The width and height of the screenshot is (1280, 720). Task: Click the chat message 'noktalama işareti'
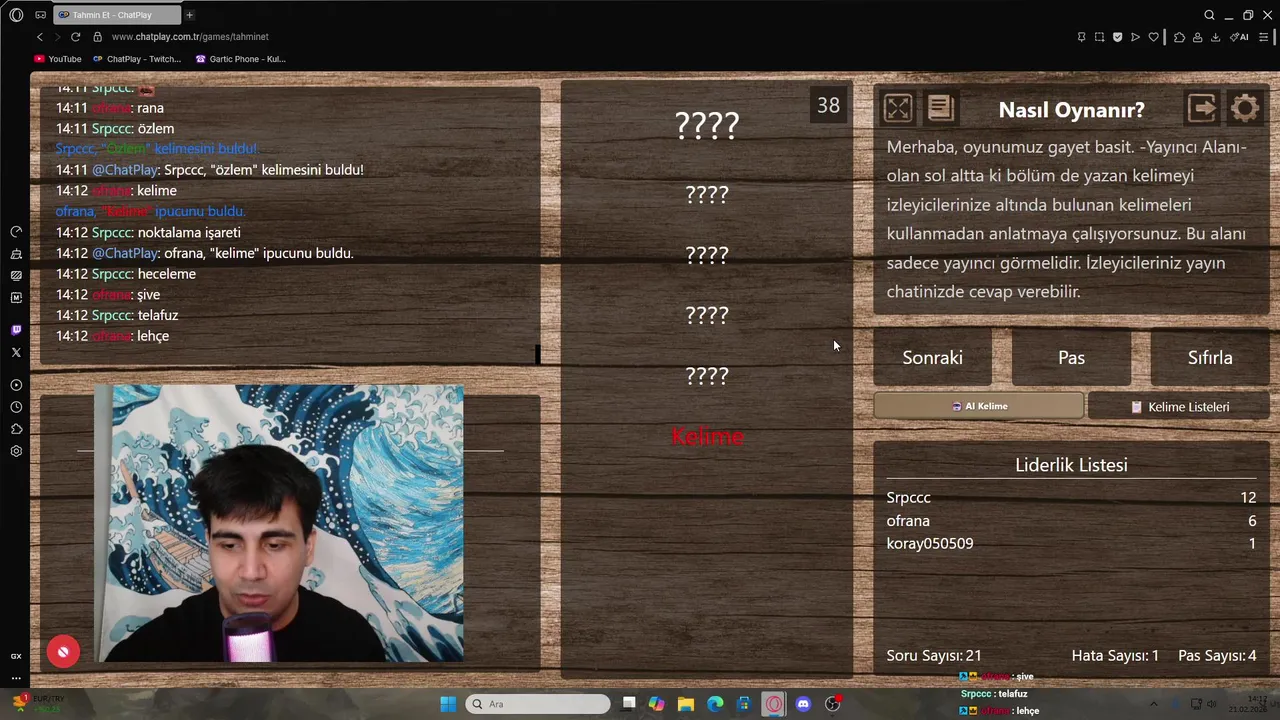pos(189,232)
